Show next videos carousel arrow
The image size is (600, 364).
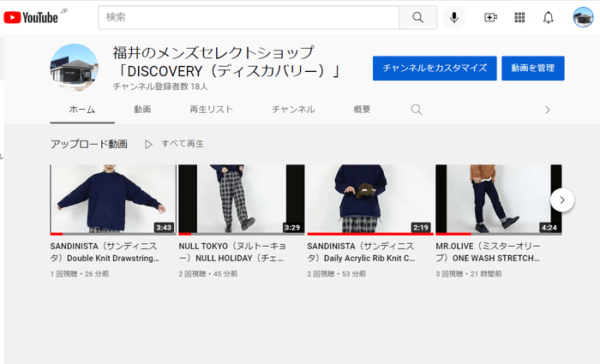click(562, 200)
